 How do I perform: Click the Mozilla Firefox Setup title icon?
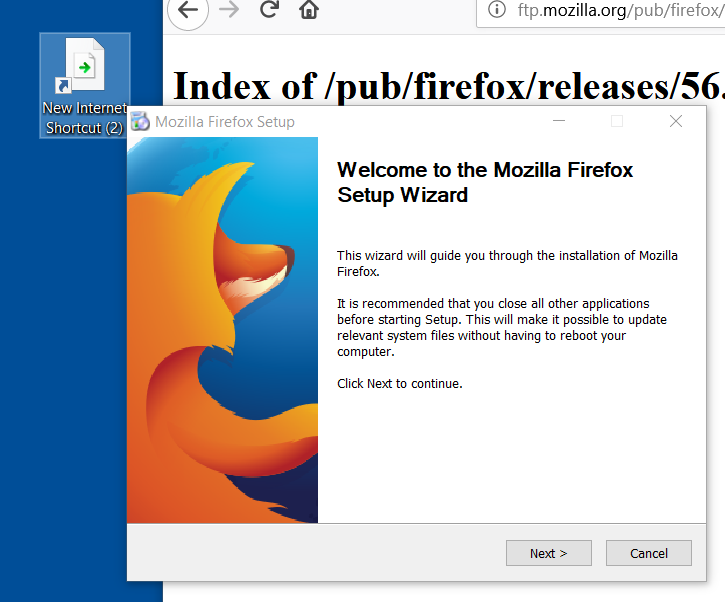click(x=140, y=122)
